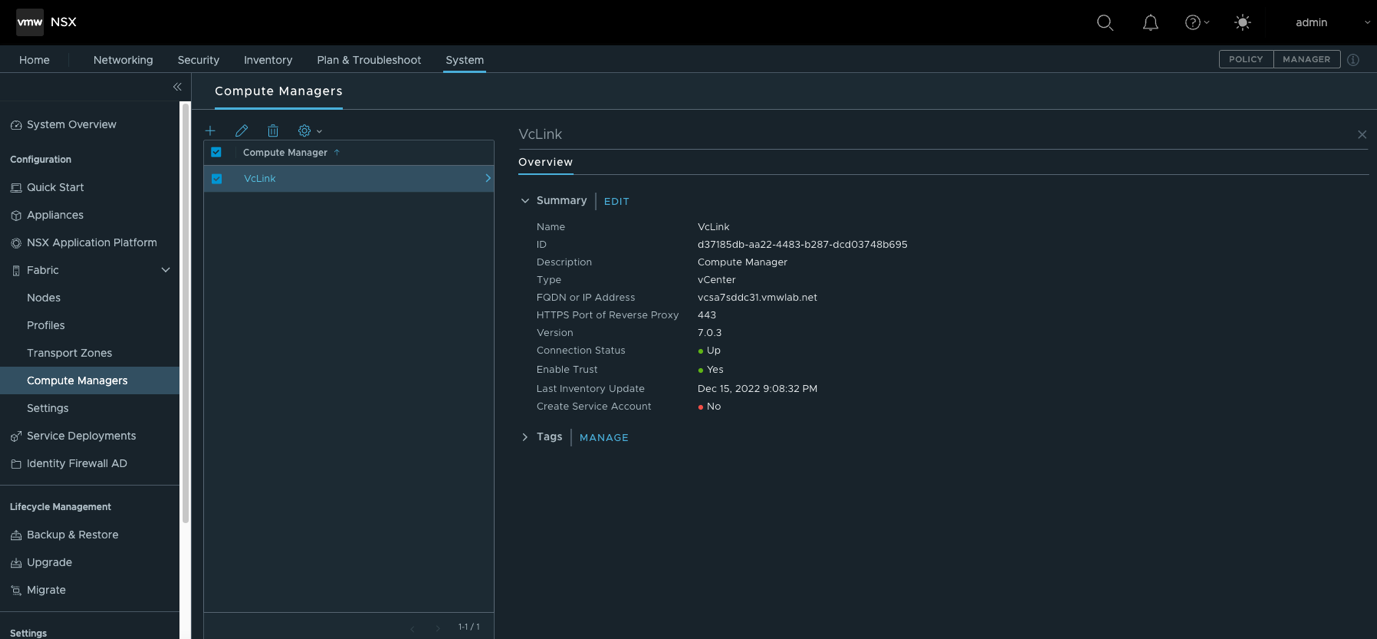Click the Version 7.0.3 value
Image resolution: width=1377 pixels, height=639 pixels.
[x=709, y=333]
